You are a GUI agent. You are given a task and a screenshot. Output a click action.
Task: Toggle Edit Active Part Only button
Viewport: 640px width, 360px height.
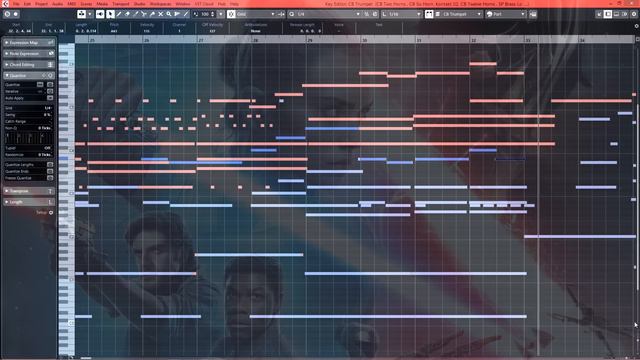point(438,14)
